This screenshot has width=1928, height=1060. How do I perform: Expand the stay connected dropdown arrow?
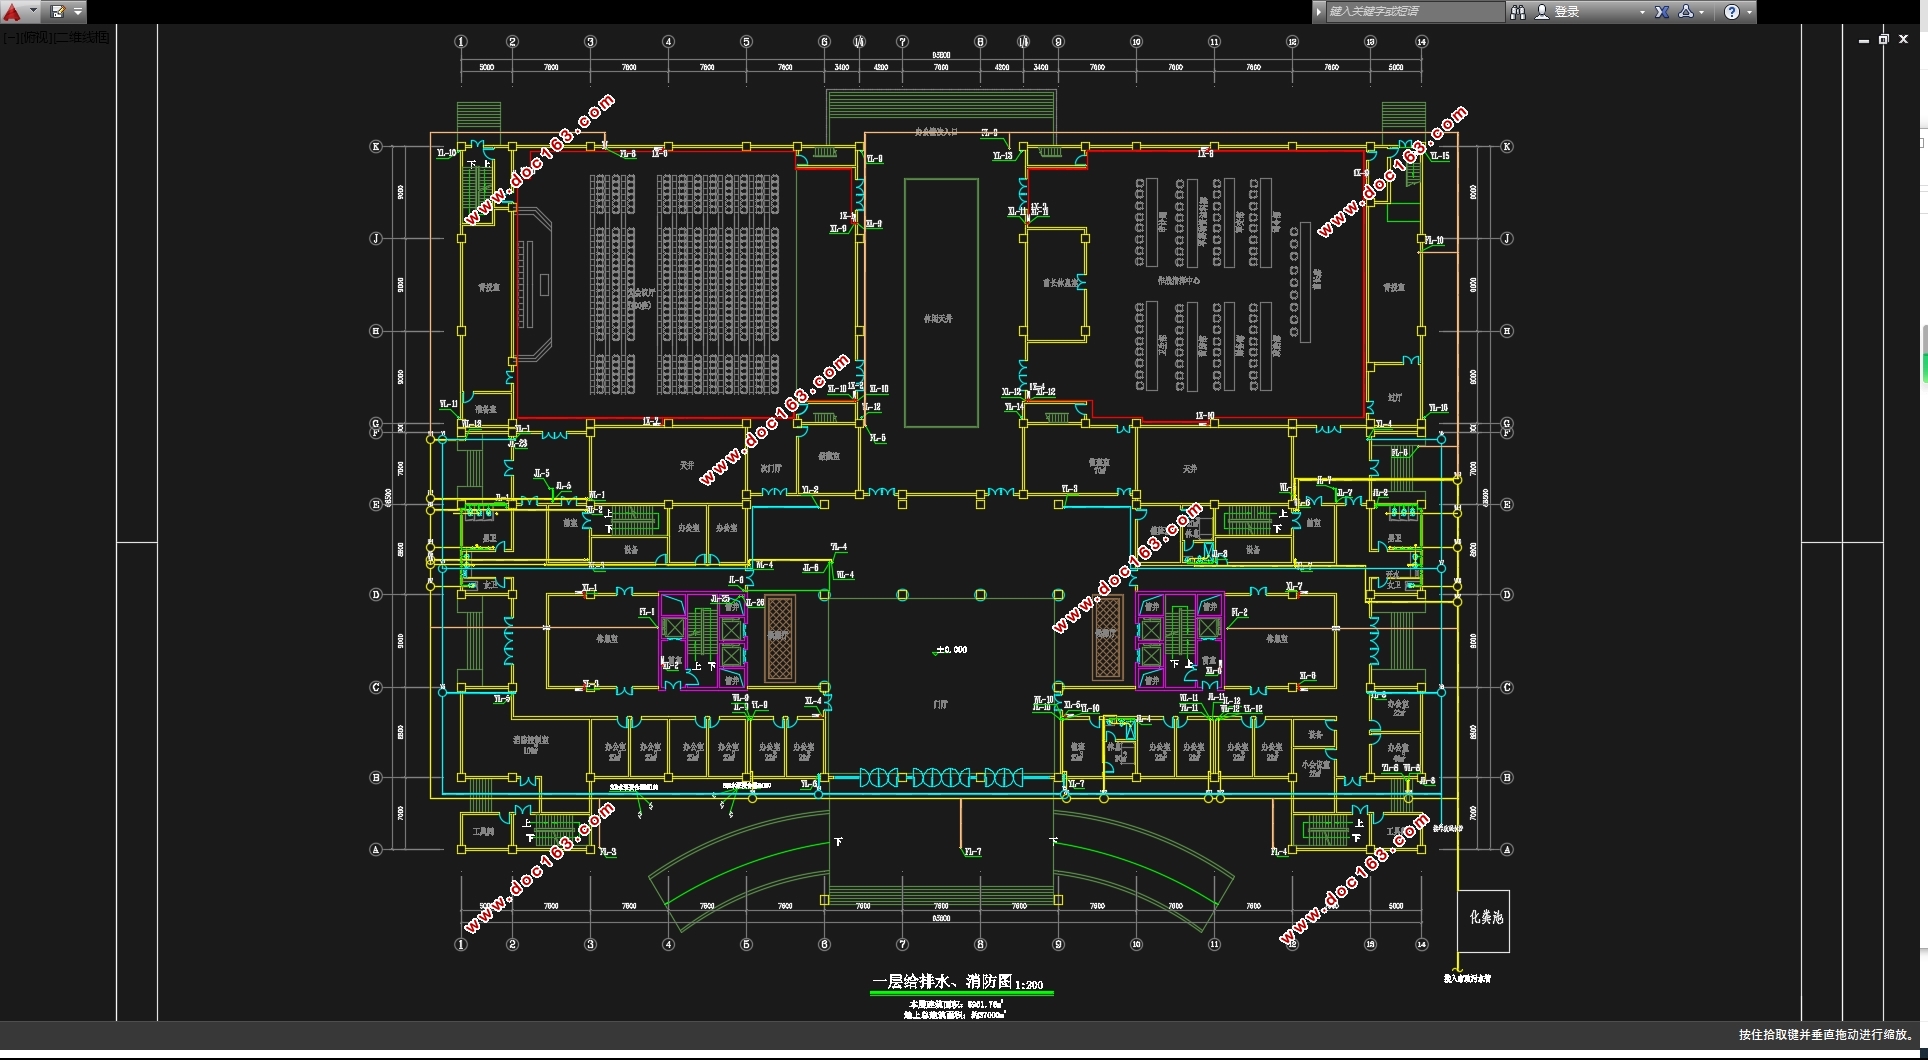(x=1702, y=12)
